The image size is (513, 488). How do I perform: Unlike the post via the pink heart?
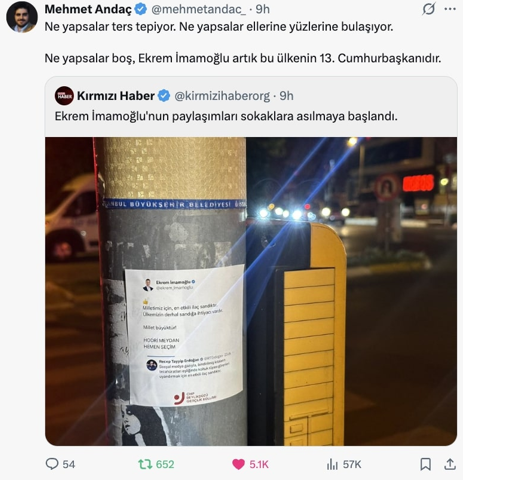238,464
